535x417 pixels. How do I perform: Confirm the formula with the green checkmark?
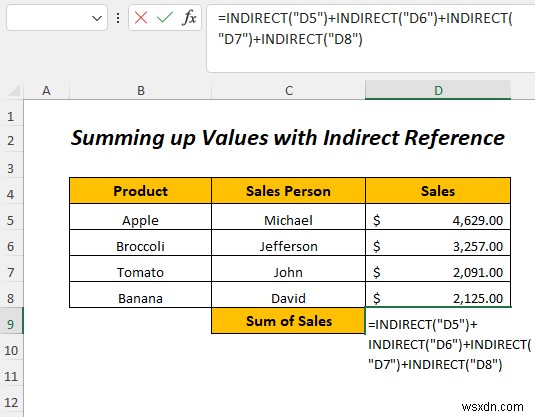(x=165, y=17)
